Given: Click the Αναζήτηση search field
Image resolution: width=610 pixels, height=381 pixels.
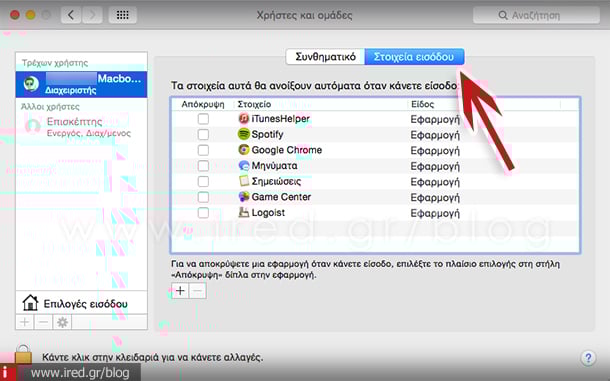Looking at the screenshot, I should point(536,15).
